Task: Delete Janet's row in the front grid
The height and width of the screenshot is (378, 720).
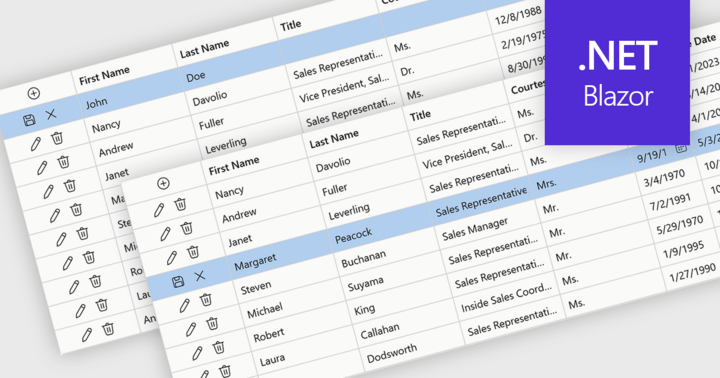Action: (x=193, y=252)
